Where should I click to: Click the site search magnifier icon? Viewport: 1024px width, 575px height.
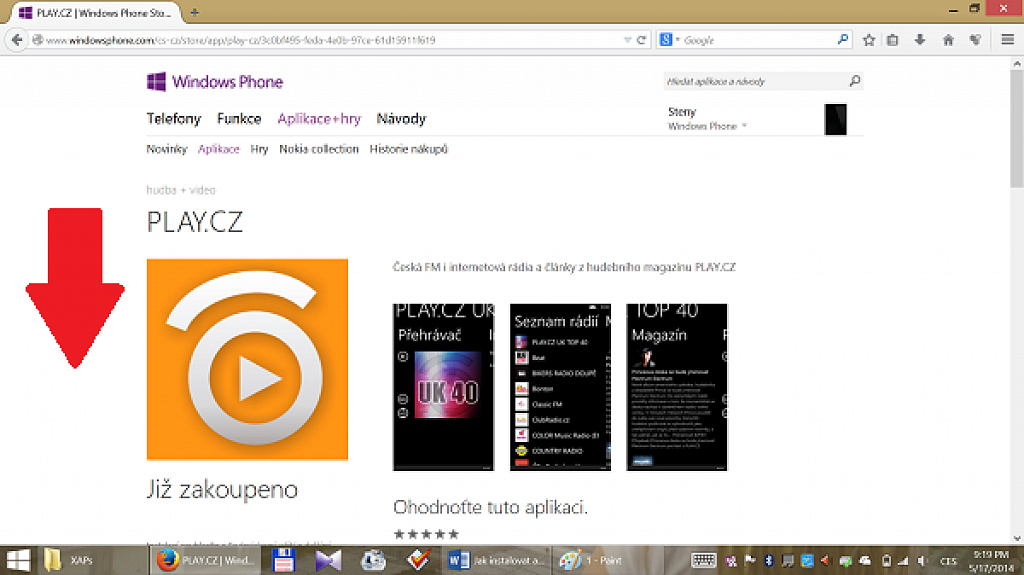854,81
